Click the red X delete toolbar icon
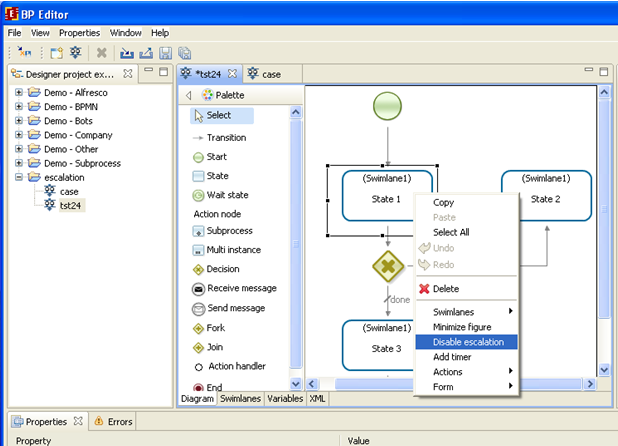 click(101, 53)
